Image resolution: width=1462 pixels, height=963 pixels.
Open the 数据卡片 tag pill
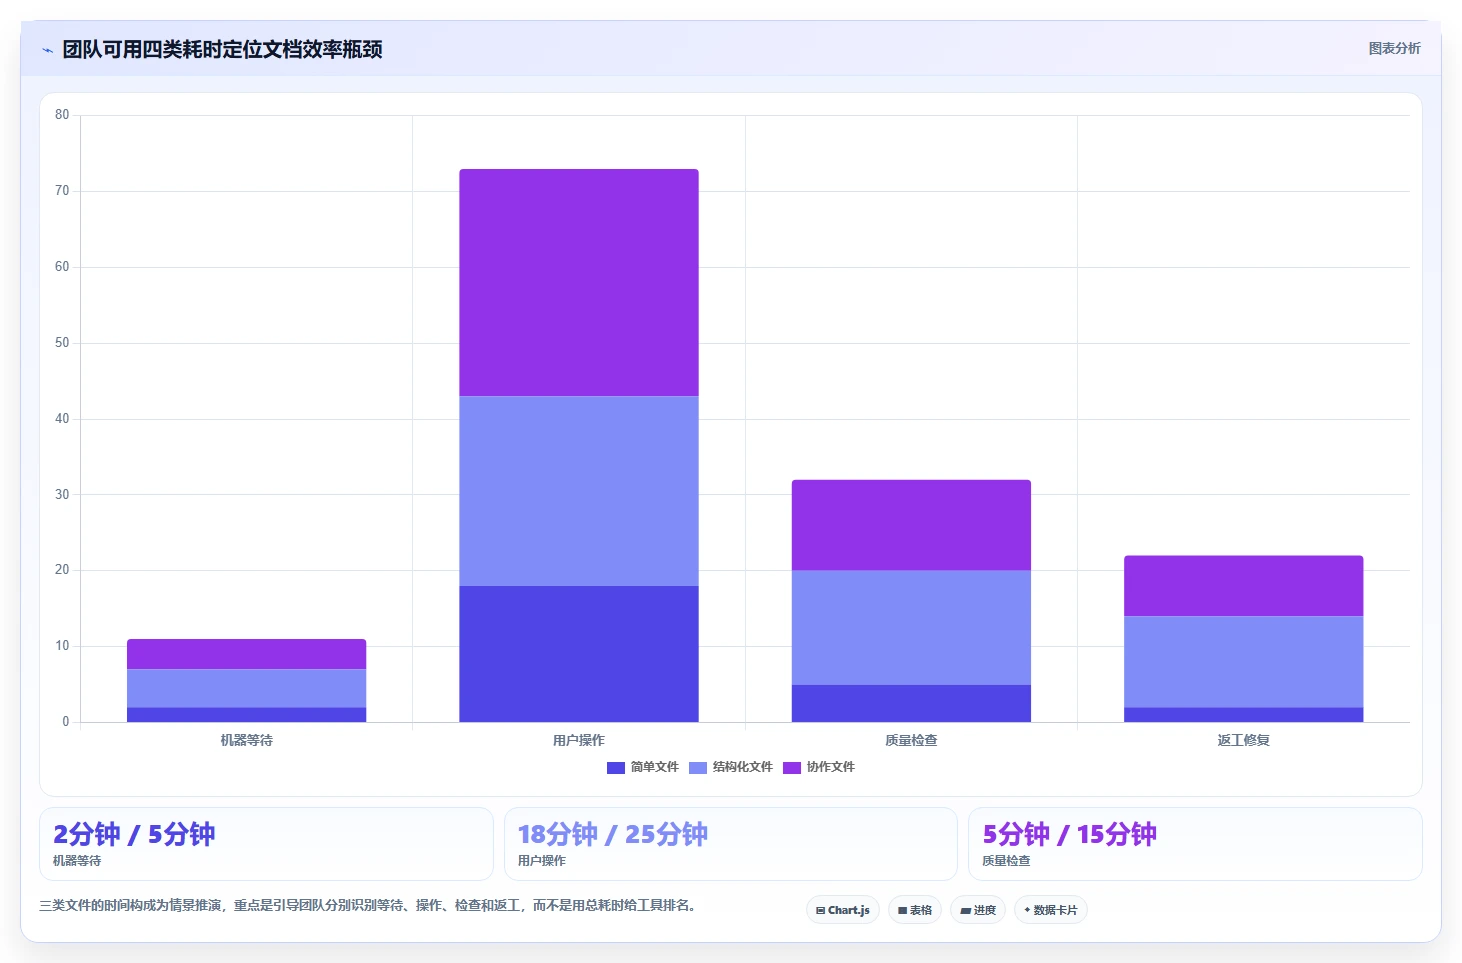1051,910
